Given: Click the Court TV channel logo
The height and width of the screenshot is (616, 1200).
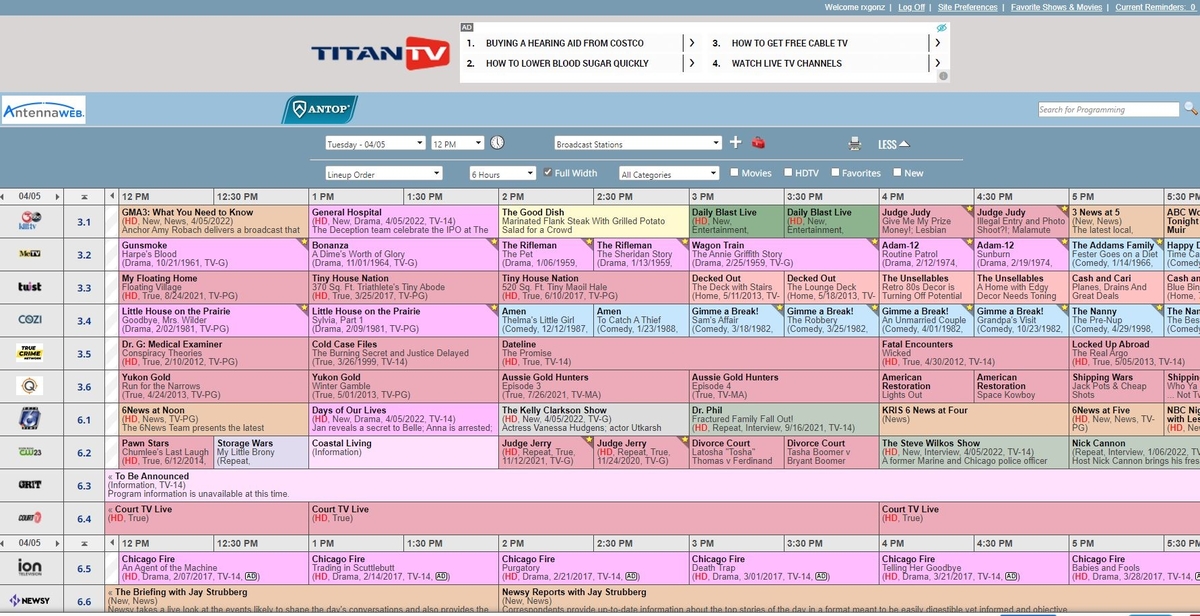Looking at the screenshot, I should pyautogui.click(x=29, y=518).
